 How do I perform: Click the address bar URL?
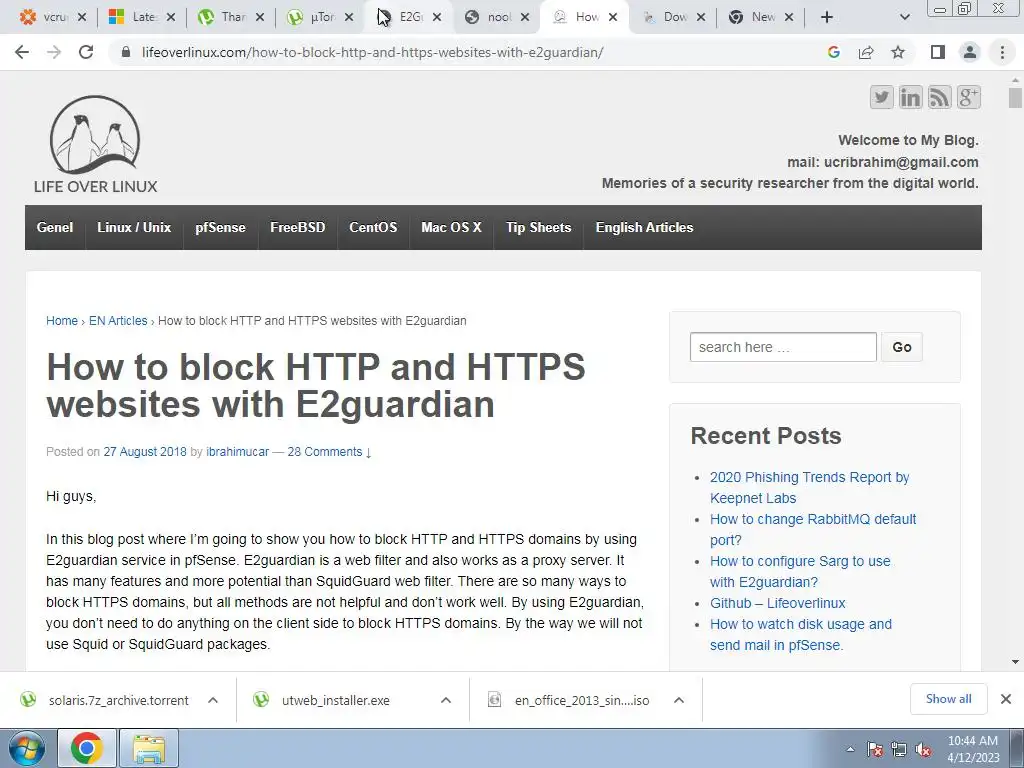(x=372, y=52)
